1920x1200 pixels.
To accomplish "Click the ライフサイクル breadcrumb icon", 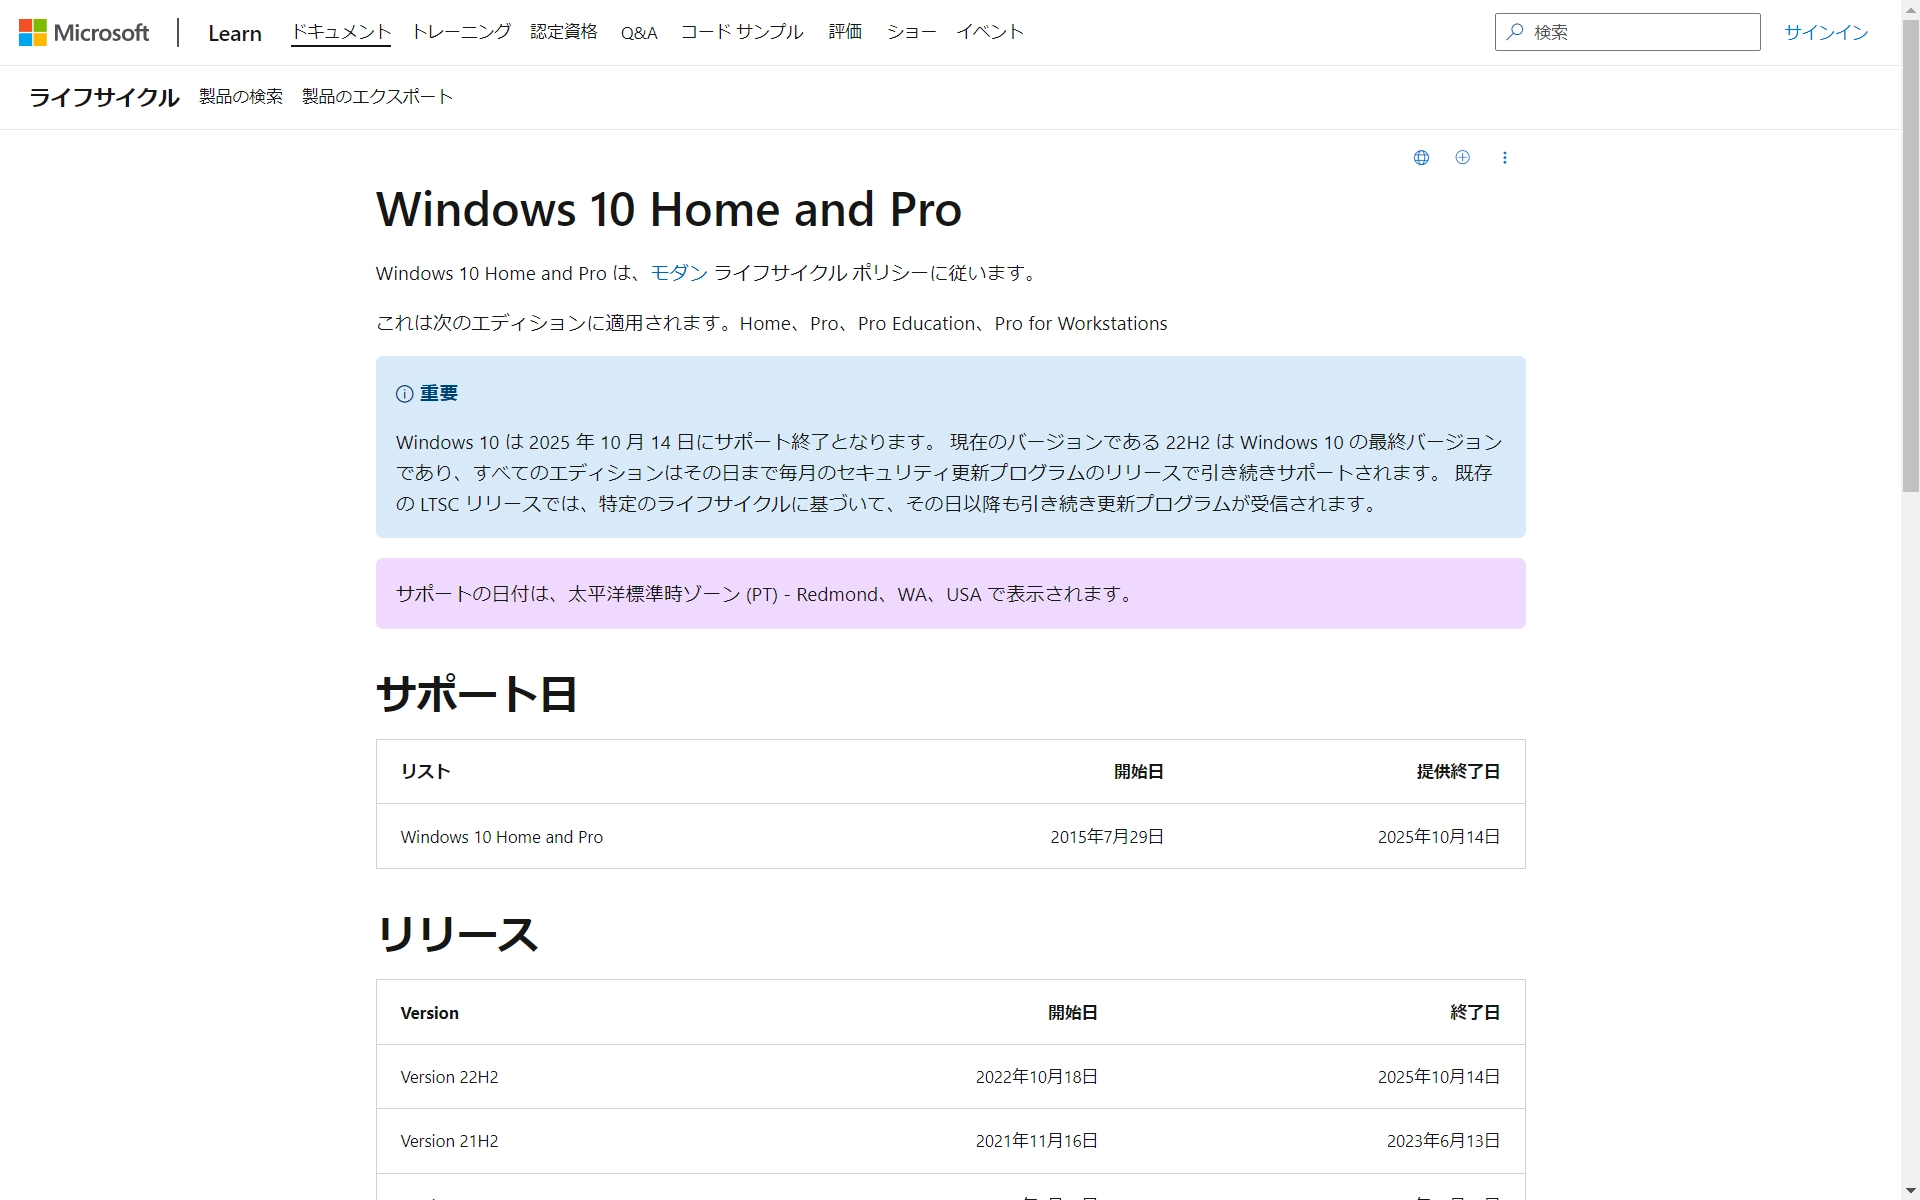I will click(x=106, y=97).
